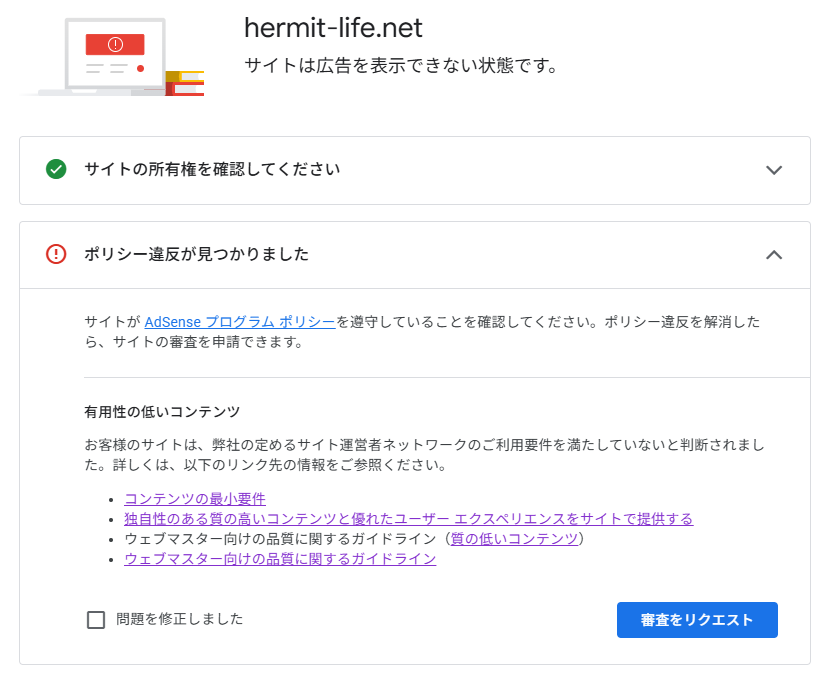This screenshot has height=688, width=827.
Task: Click the green checkmark ownership status icon
Action: tap(56, 169)
